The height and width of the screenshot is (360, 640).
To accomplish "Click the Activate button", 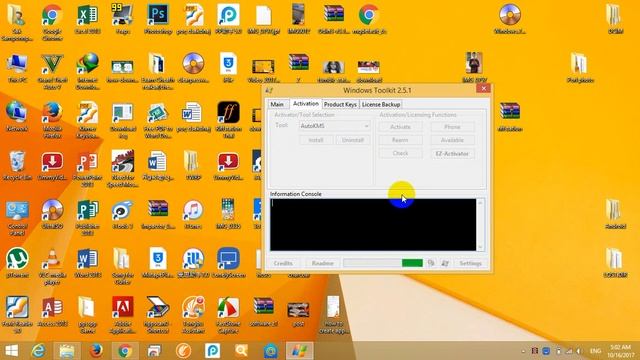I will (x=400, y=127).
